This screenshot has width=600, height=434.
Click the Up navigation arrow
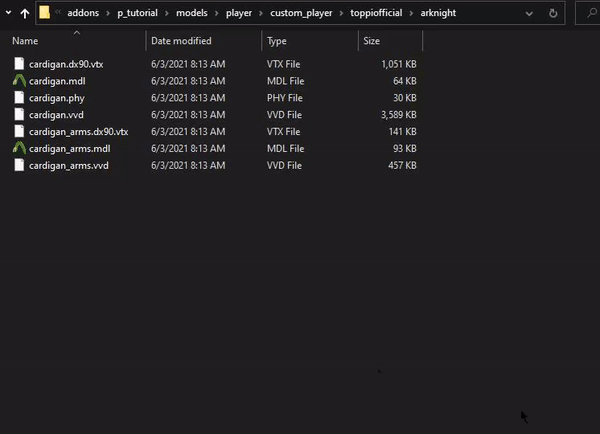click(24, 14)
